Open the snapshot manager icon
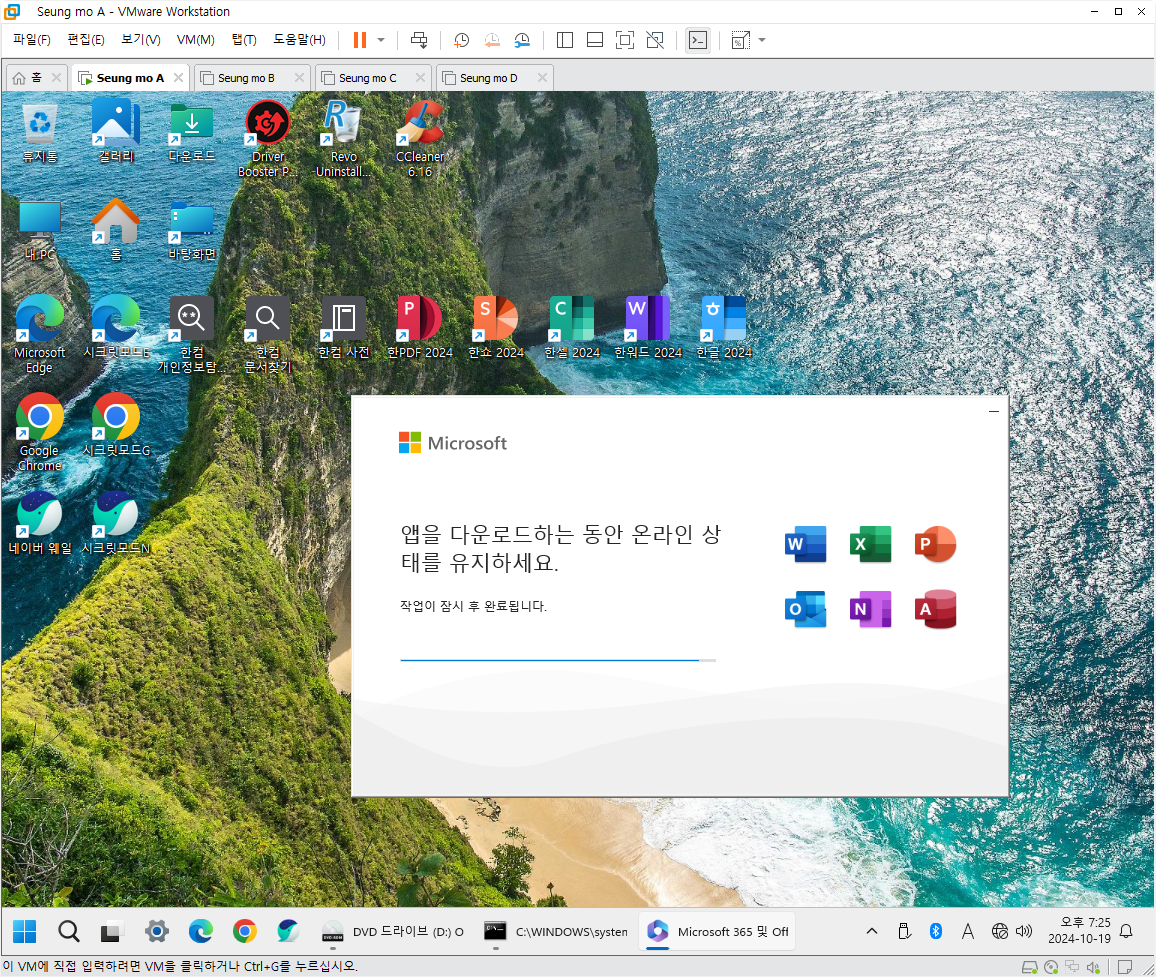The height and width of the screenshot is (977, 1156). coord(522,40)
